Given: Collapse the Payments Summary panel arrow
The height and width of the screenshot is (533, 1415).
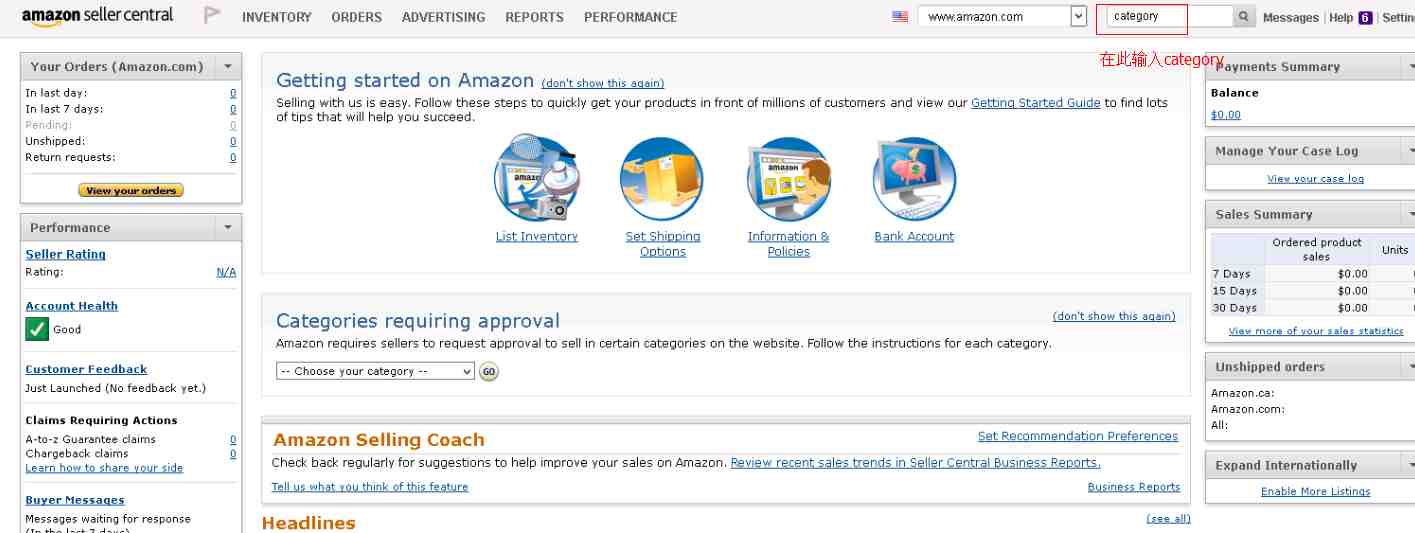Looking at the screenshot, I should point(1410,66).
